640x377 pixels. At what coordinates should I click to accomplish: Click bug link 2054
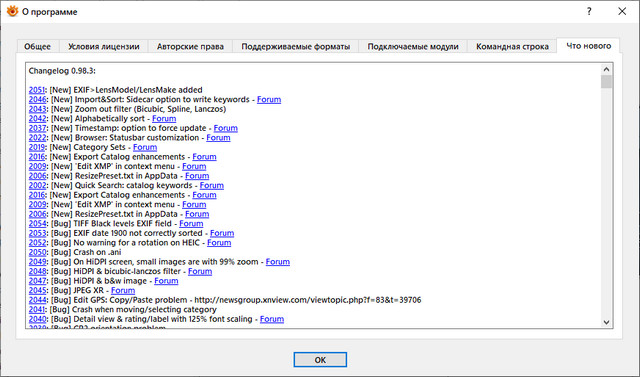click(x=37, y=224)
